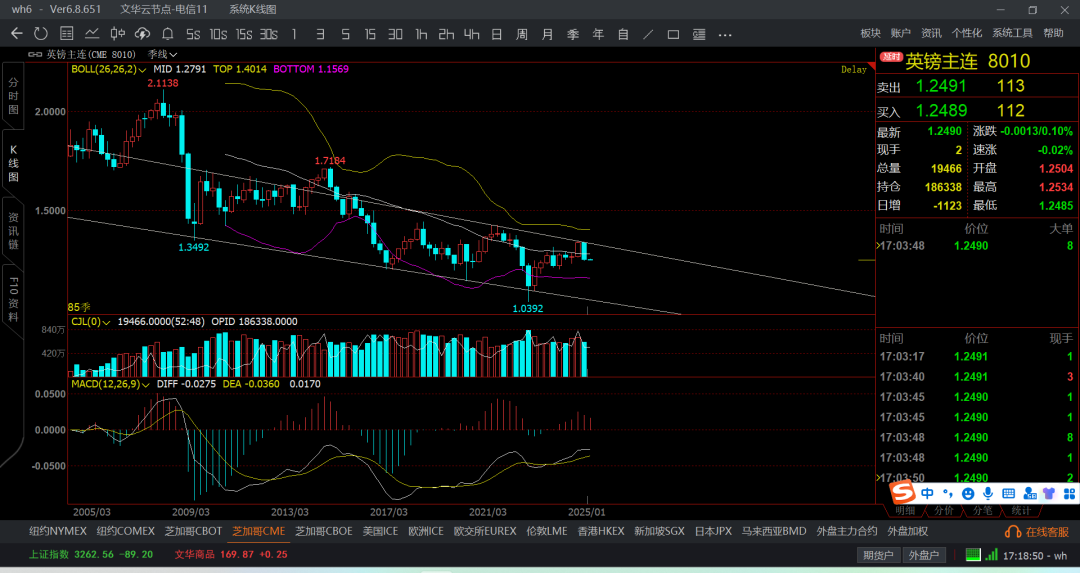Open the emoji smiley on Sogou bar
This screenshot has height=573, width=1080.
pos(968,493)
